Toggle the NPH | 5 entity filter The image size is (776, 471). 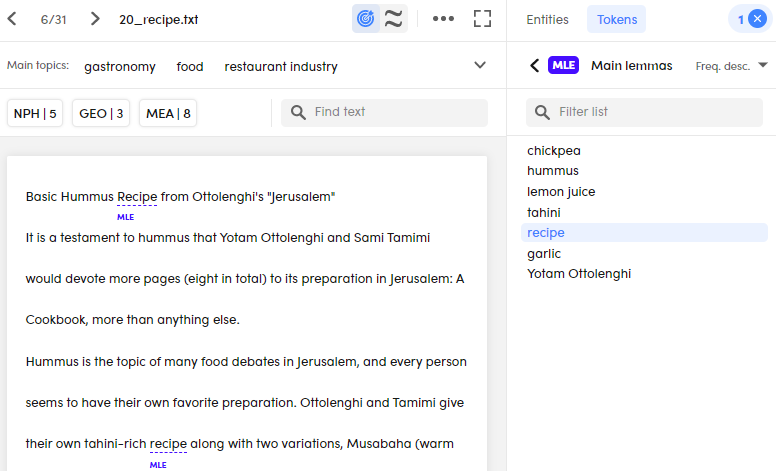coord(35,113)
